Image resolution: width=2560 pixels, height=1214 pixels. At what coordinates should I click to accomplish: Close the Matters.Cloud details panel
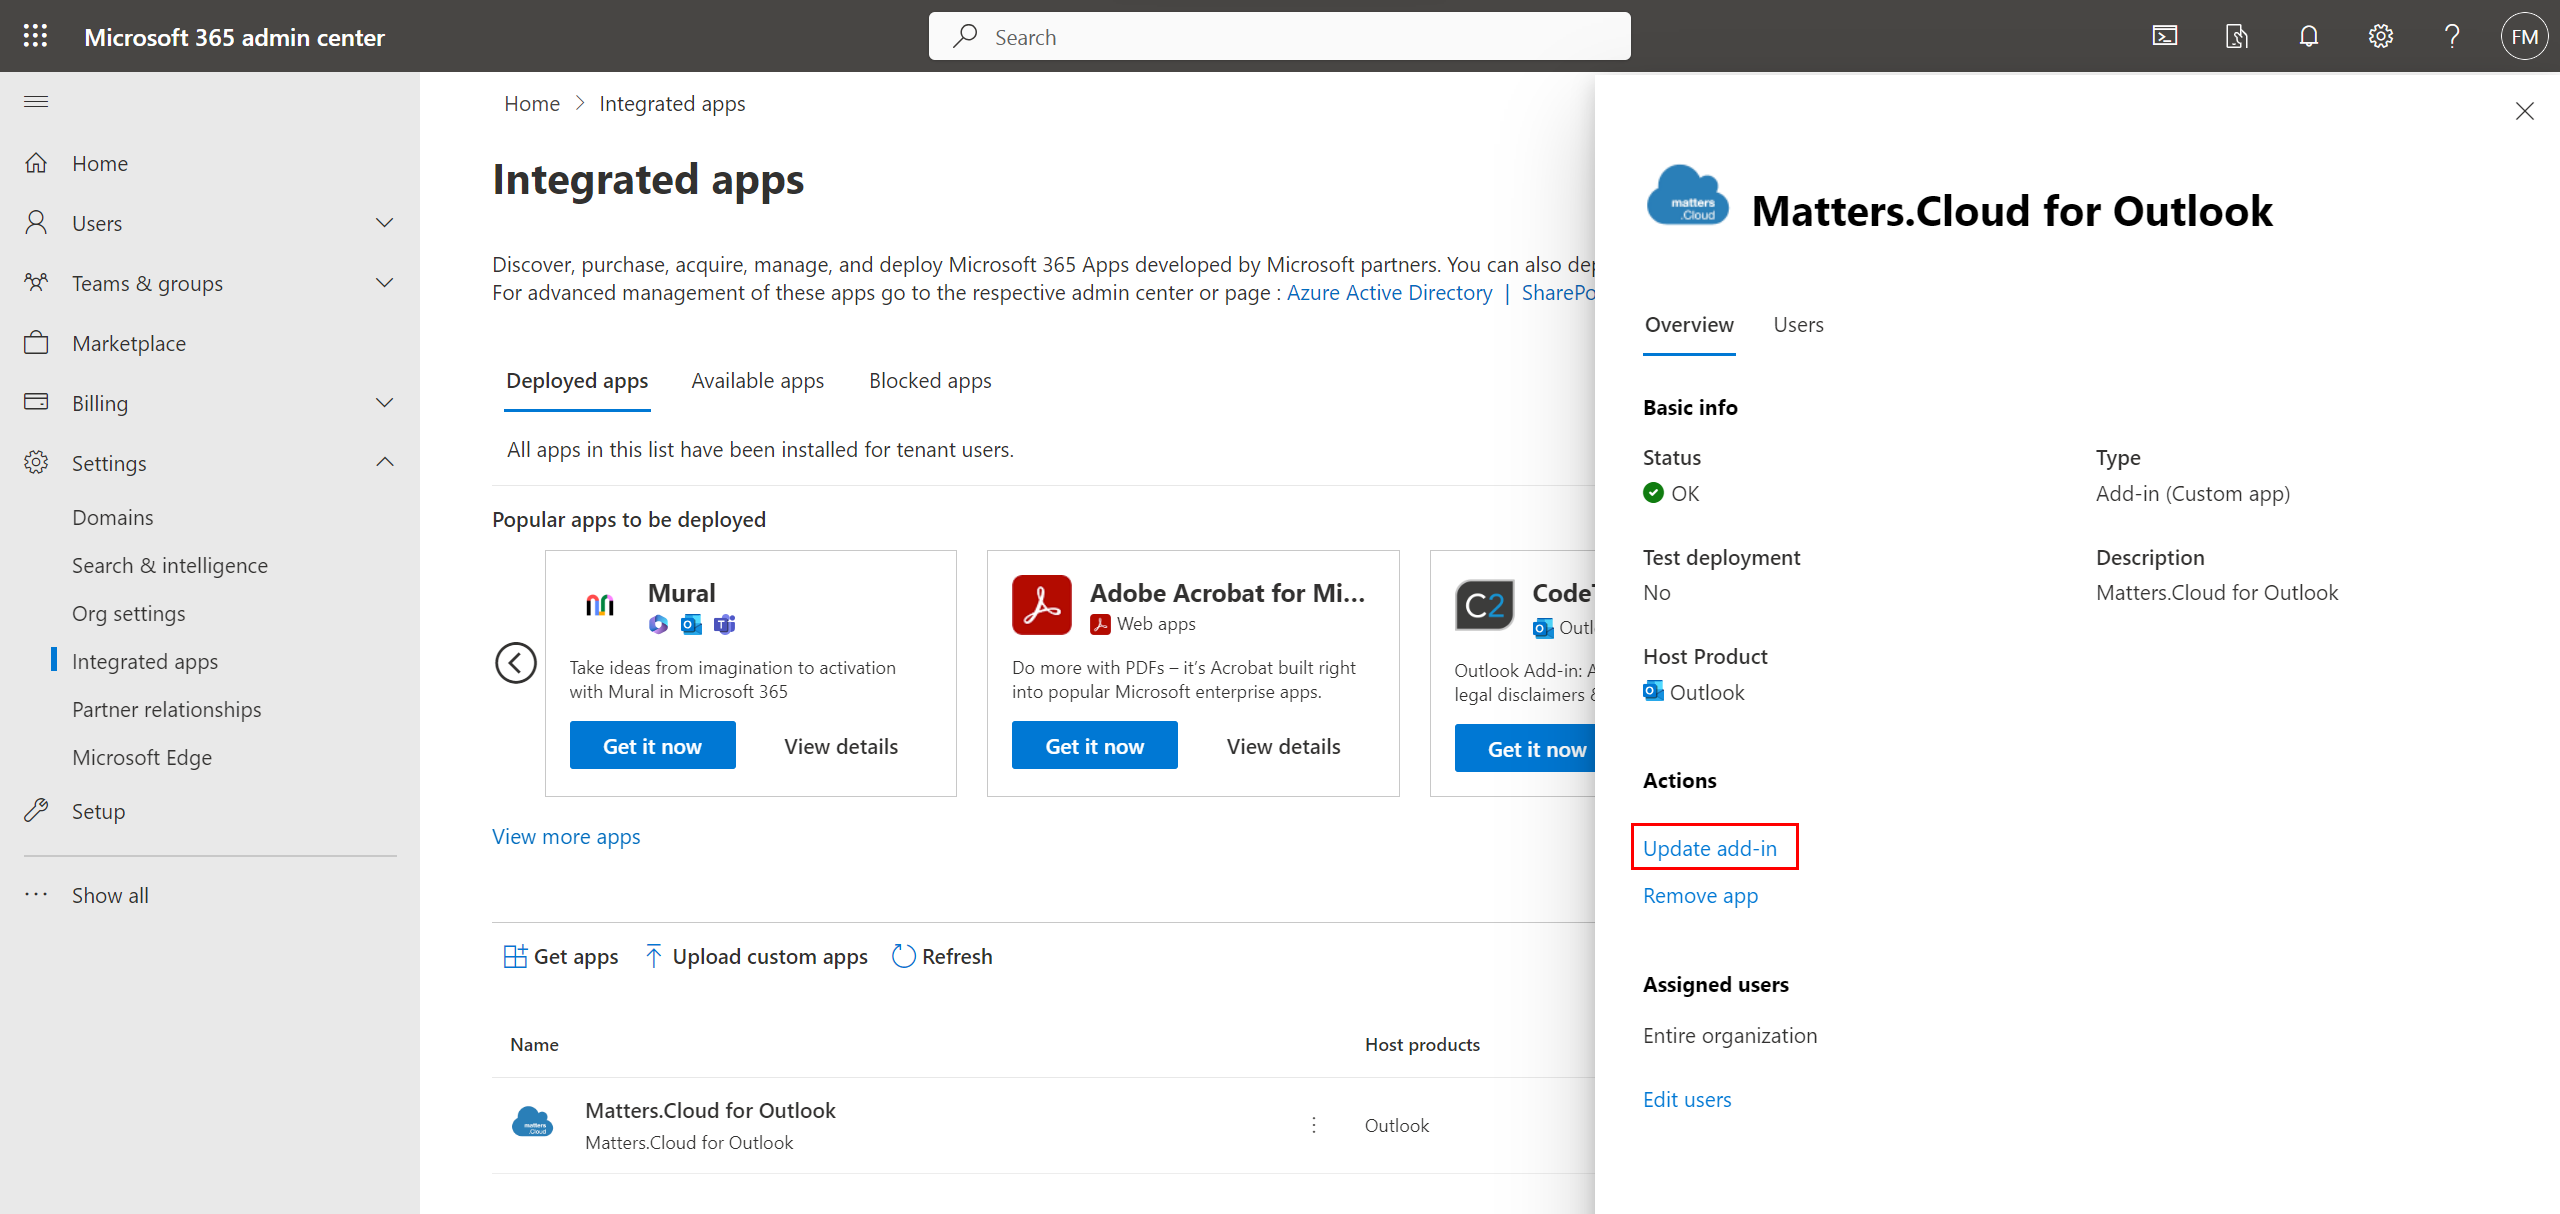pyautogui.click(x=2525, y=111)
